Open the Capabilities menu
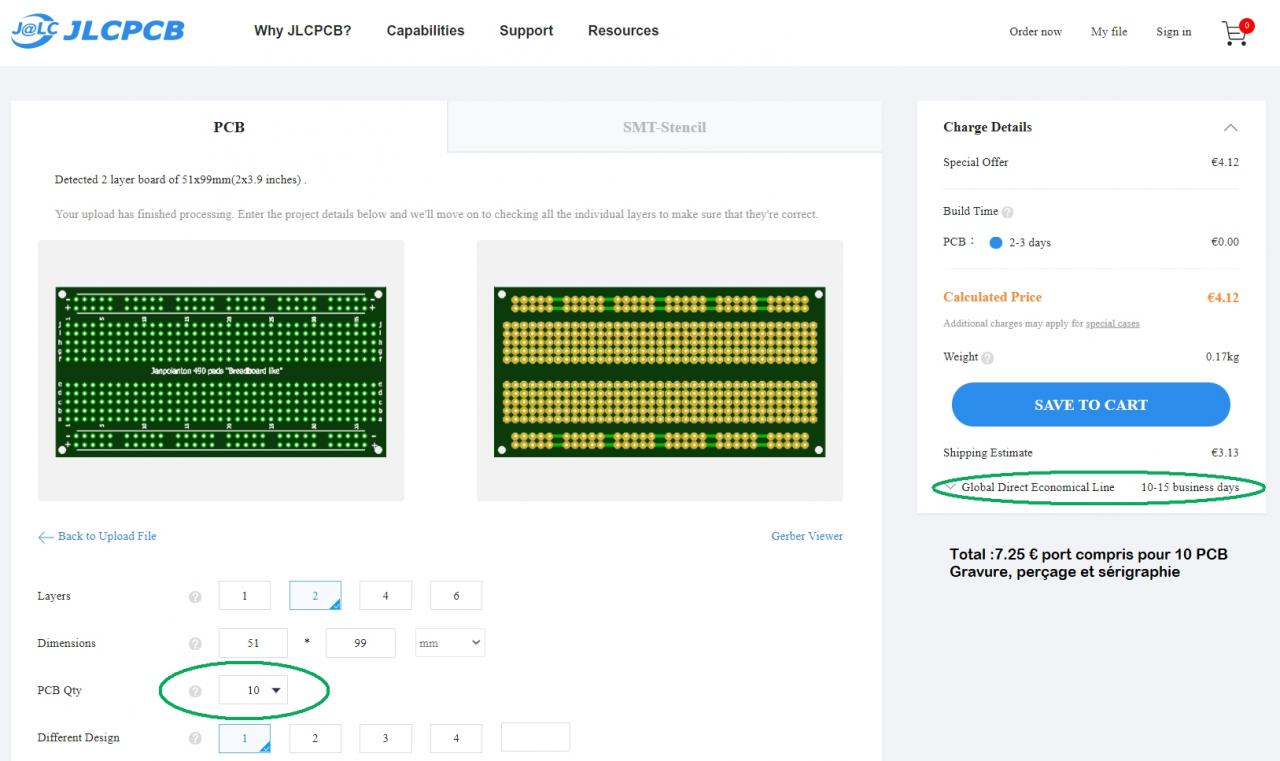Viewport: 1280px width, 761px height. pos(425,31)
